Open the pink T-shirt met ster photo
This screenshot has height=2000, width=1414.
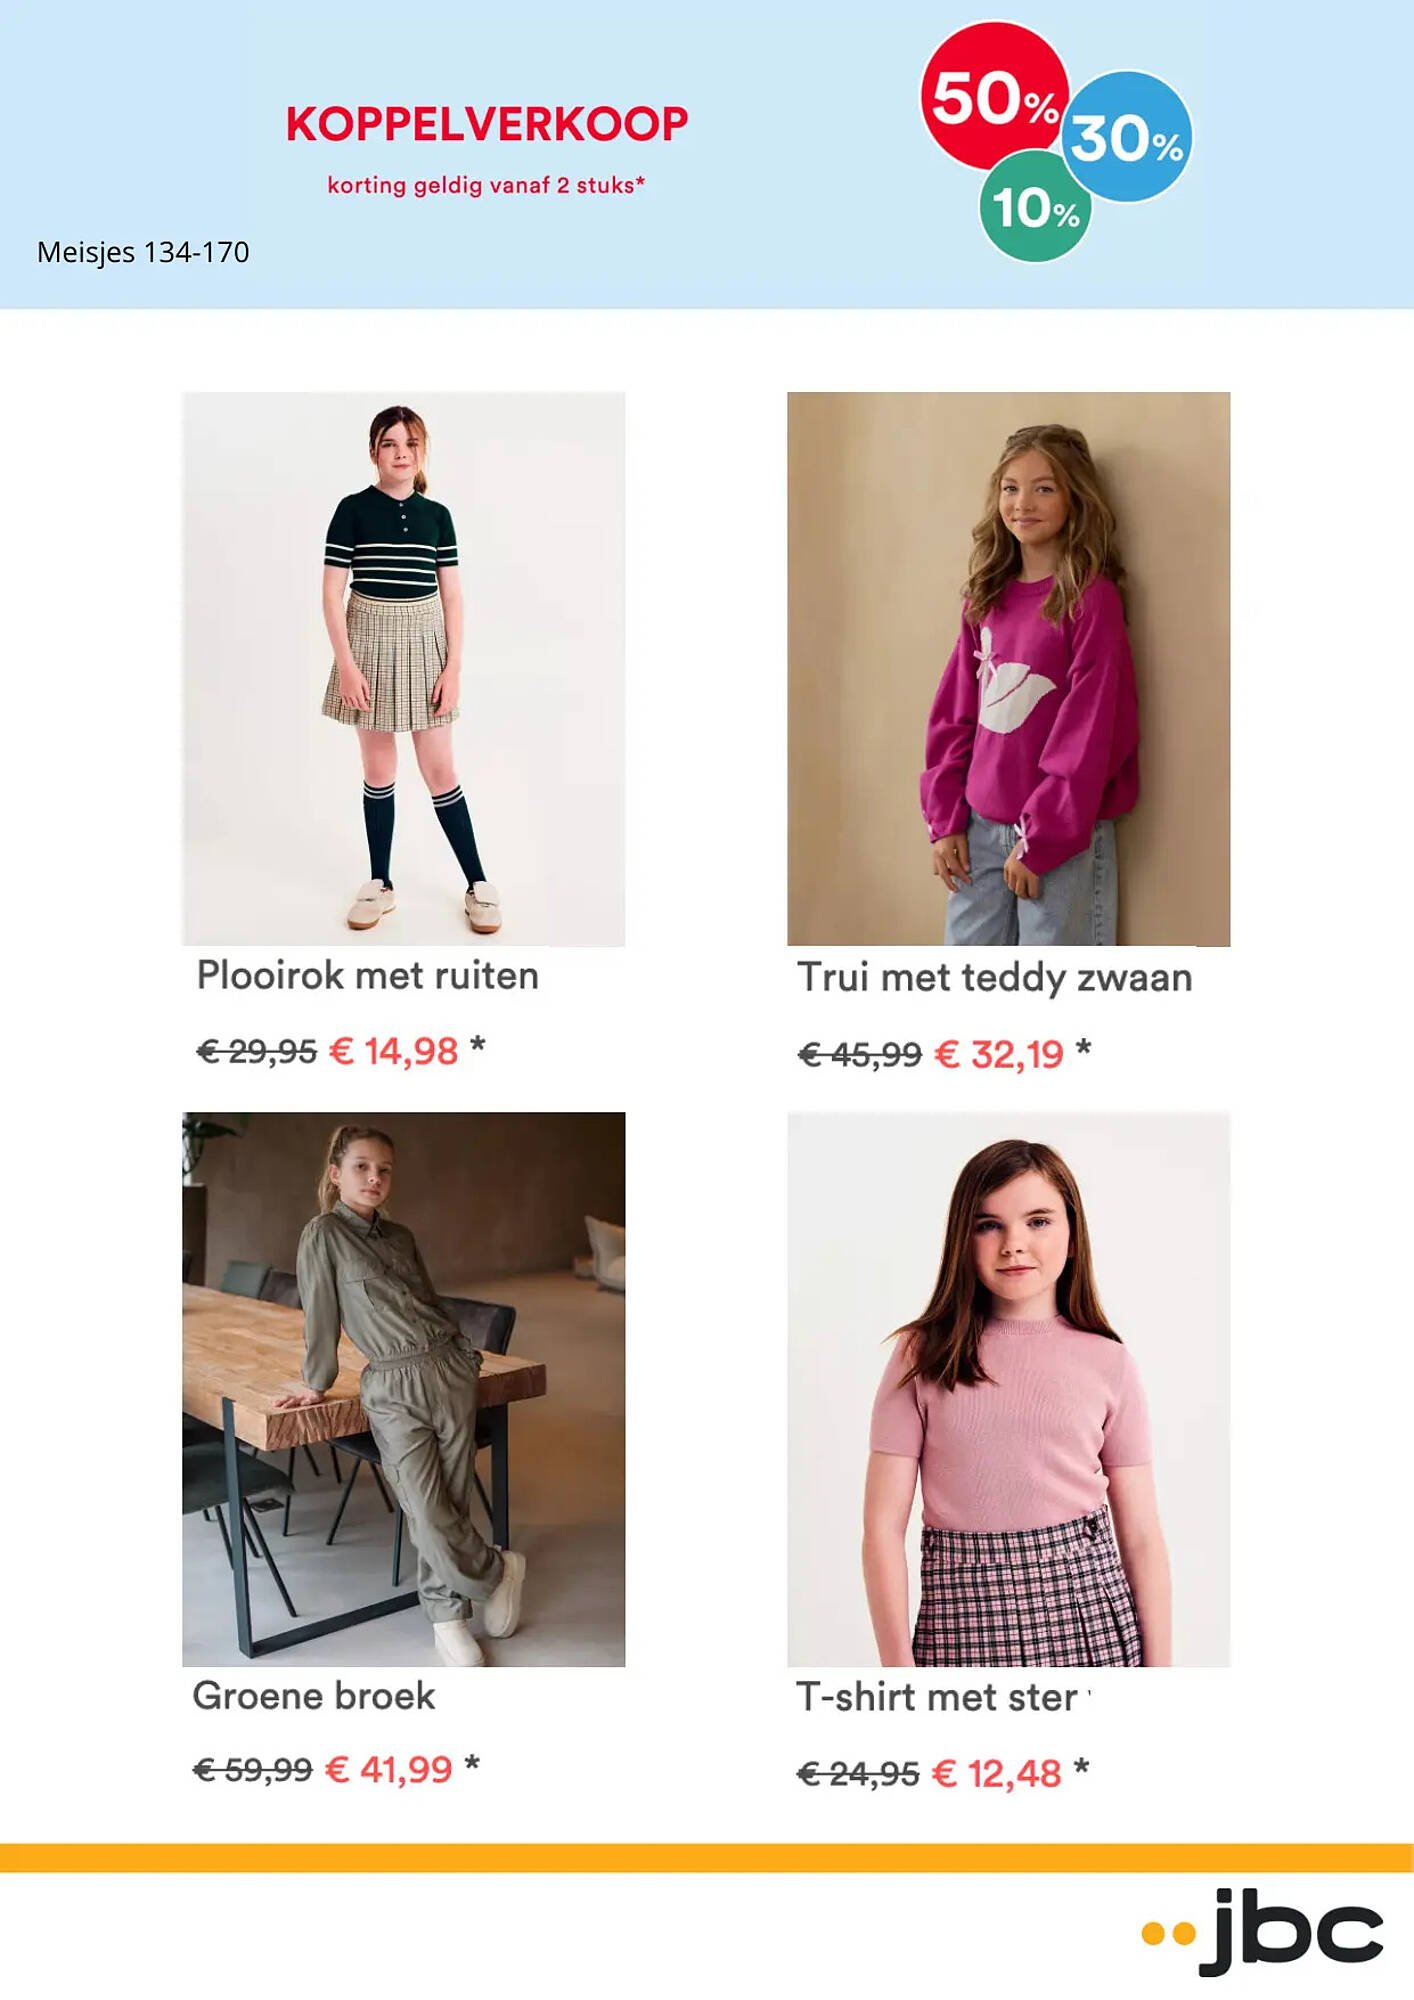[x=1009, y=1389]
